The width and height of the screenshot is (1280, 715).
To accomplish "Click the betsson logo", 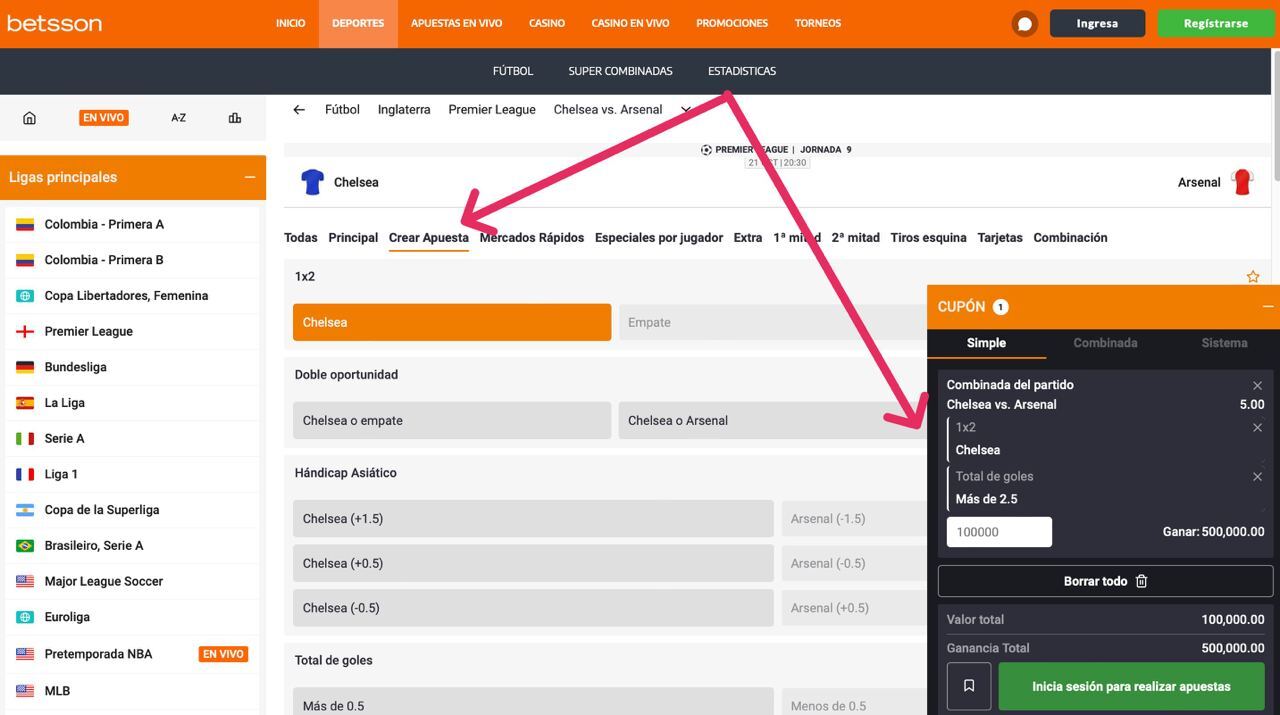I will [54, 23].
